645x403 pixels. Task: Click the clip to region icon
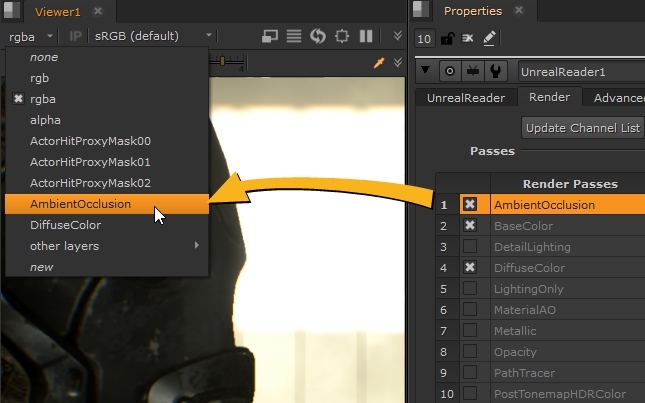coord(270,36)
